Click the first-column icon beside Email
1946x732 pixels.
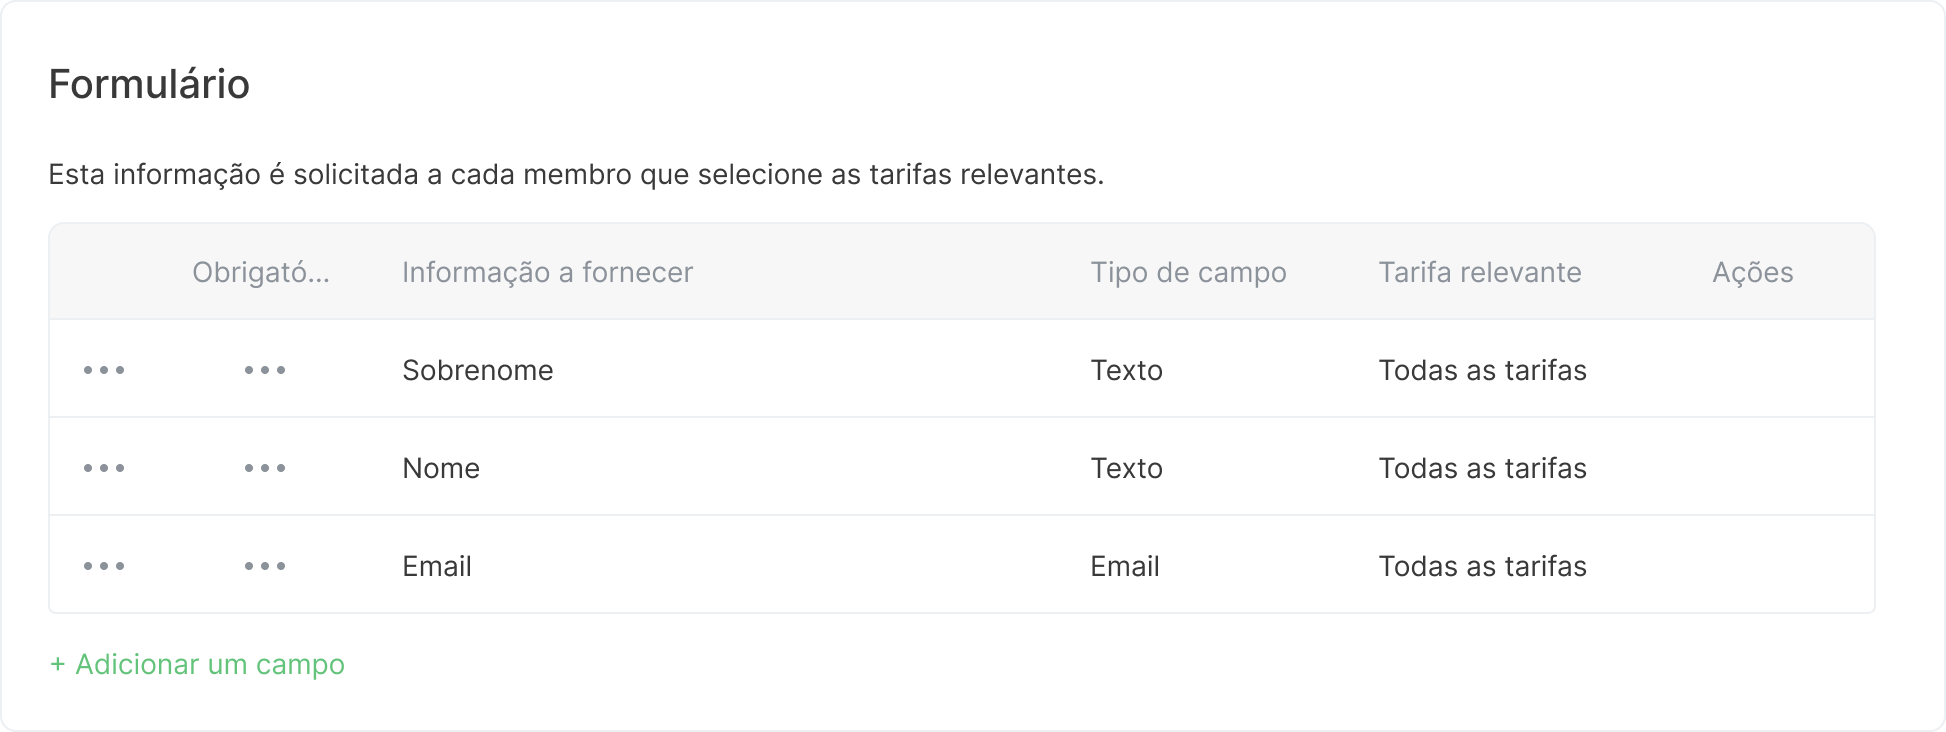point(105,564)
